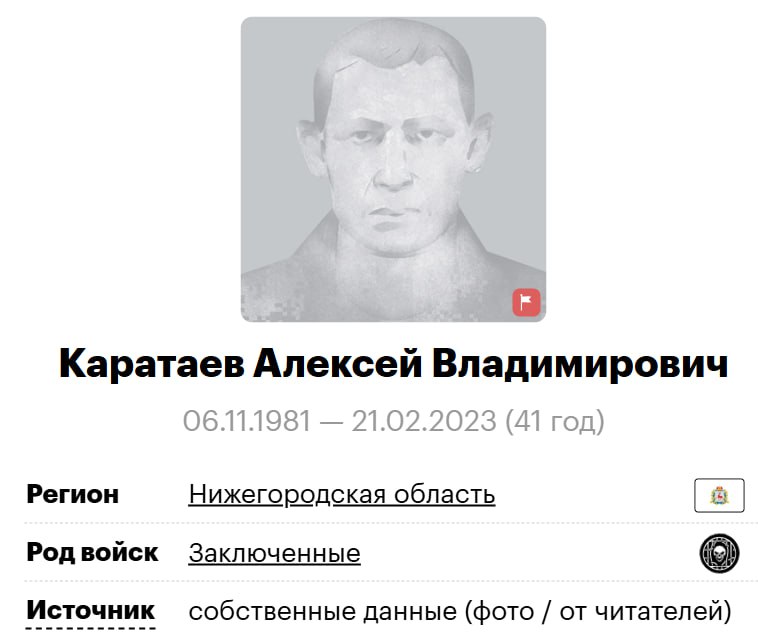This screenshot has width=758, height=638.
Task: Select the birth date 06.11.1981
Action: (247, 421)
